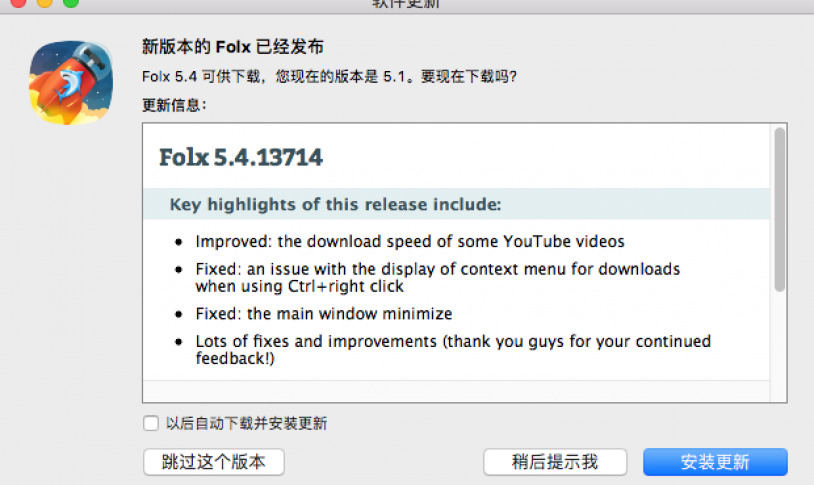Choose 稍后提示我 to be reminded later

tap(555, 462)
